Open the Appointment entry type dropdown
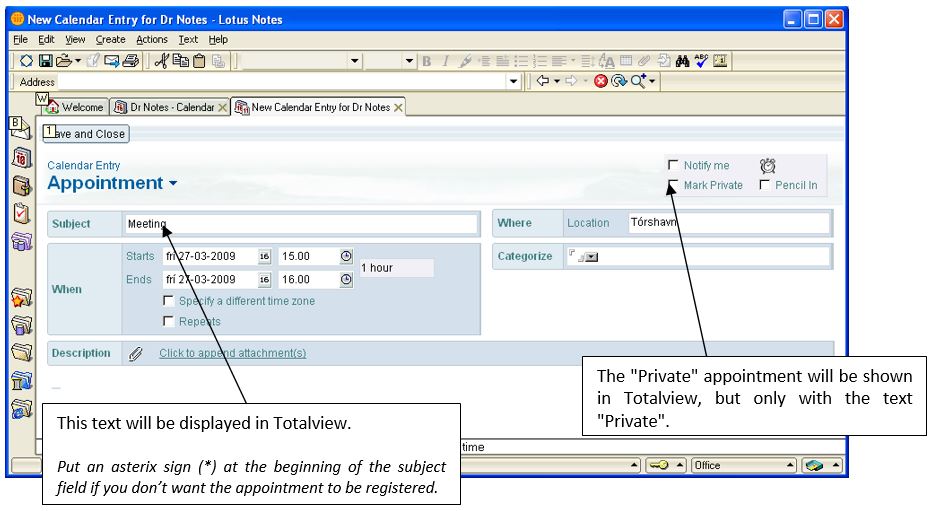Viewport: 931px width, 511px height. pyautogui.click(x=173, y=183)
